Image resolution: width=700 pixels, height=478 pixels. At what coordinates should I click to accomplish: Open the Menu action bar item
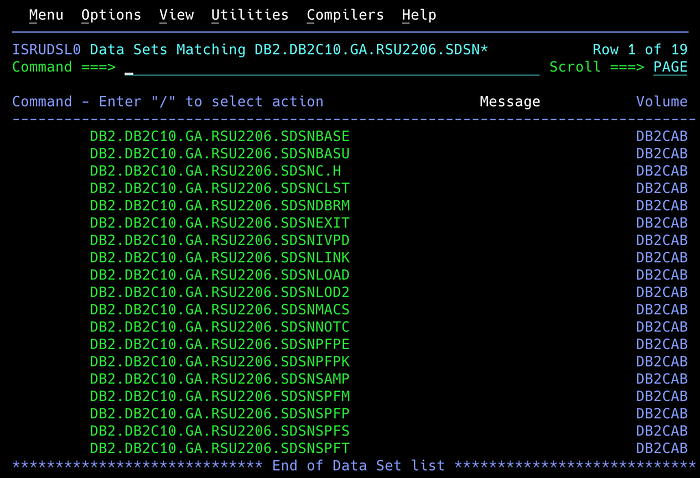pos(46,15)
